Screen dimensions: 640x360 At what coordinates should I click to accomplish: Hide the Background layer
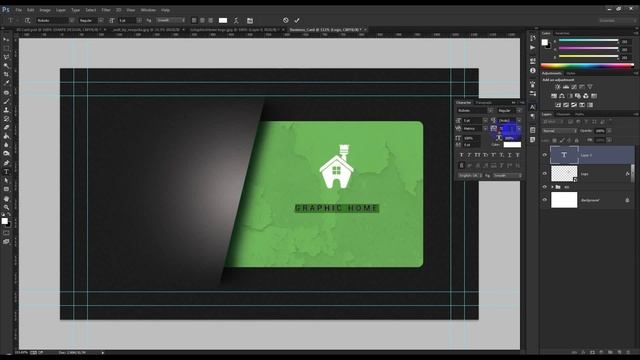544,200
